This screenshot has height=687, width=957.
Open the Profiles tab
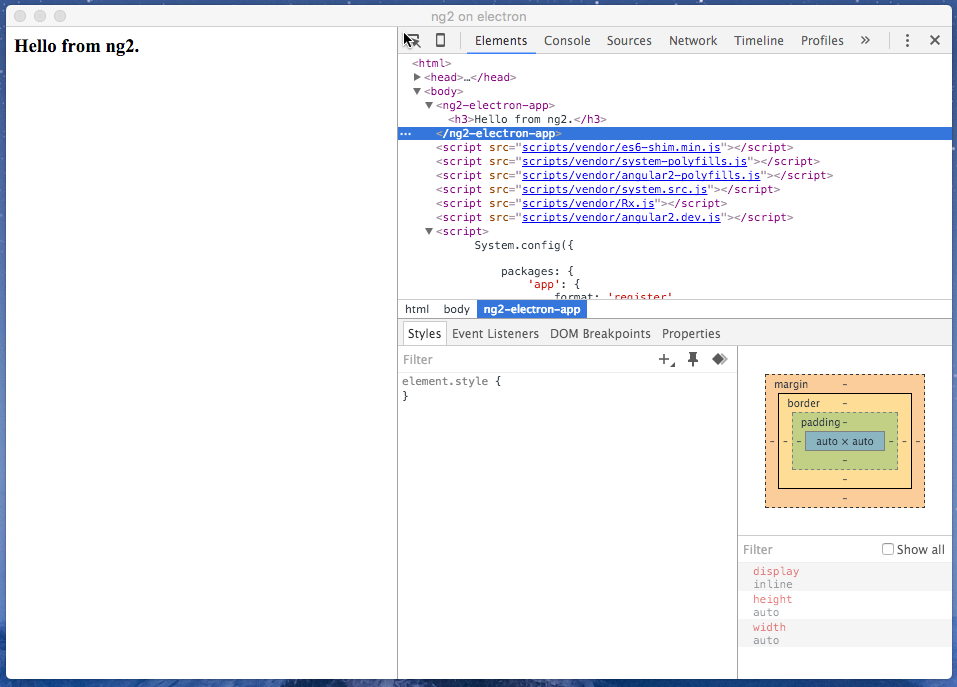click(x=822, y=40)
